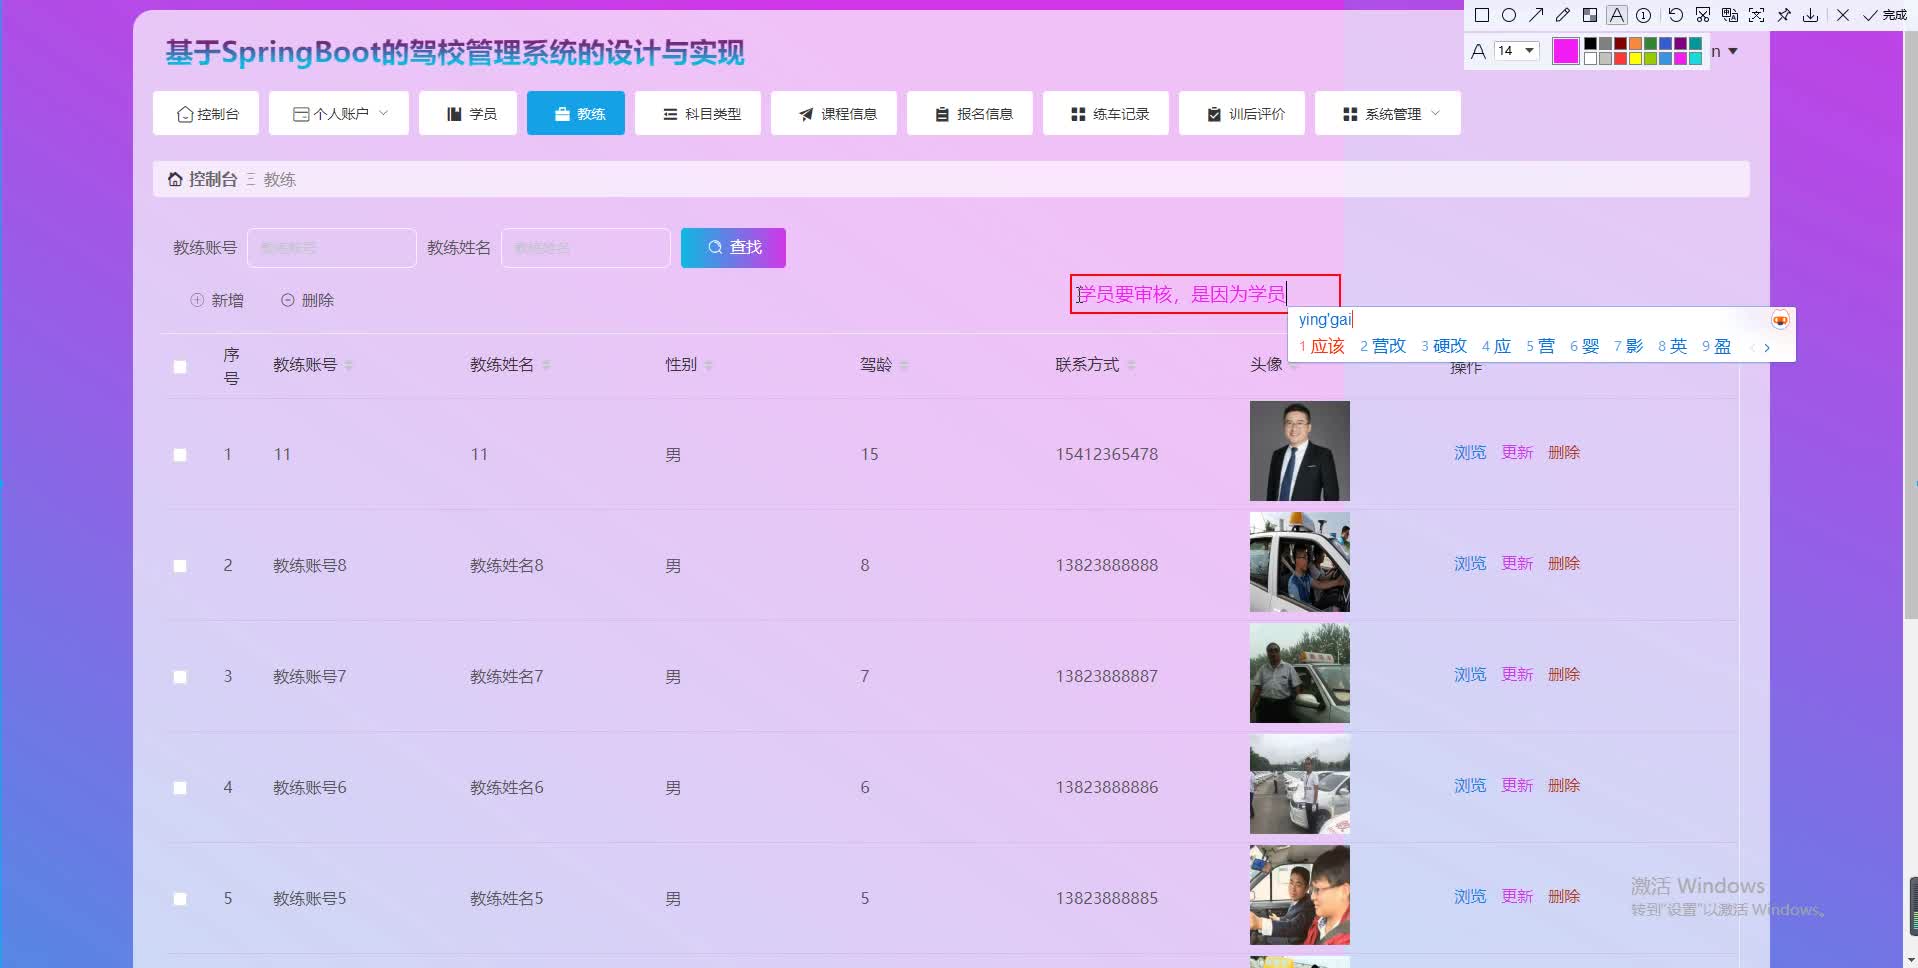Select the rectangle drawing tool
Screen dimensions: 1918x968
[x=1482, y=15]
